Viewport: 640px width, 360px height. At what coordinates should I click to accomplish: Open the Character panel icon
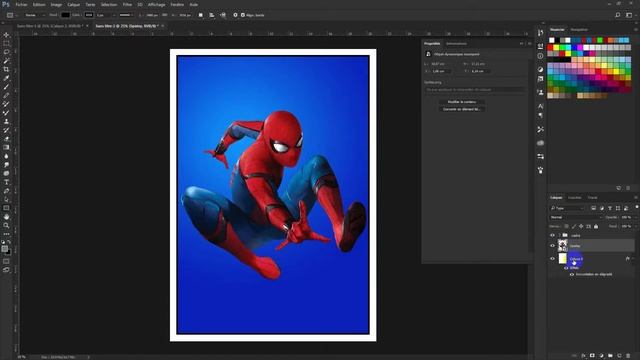[540, 106]
